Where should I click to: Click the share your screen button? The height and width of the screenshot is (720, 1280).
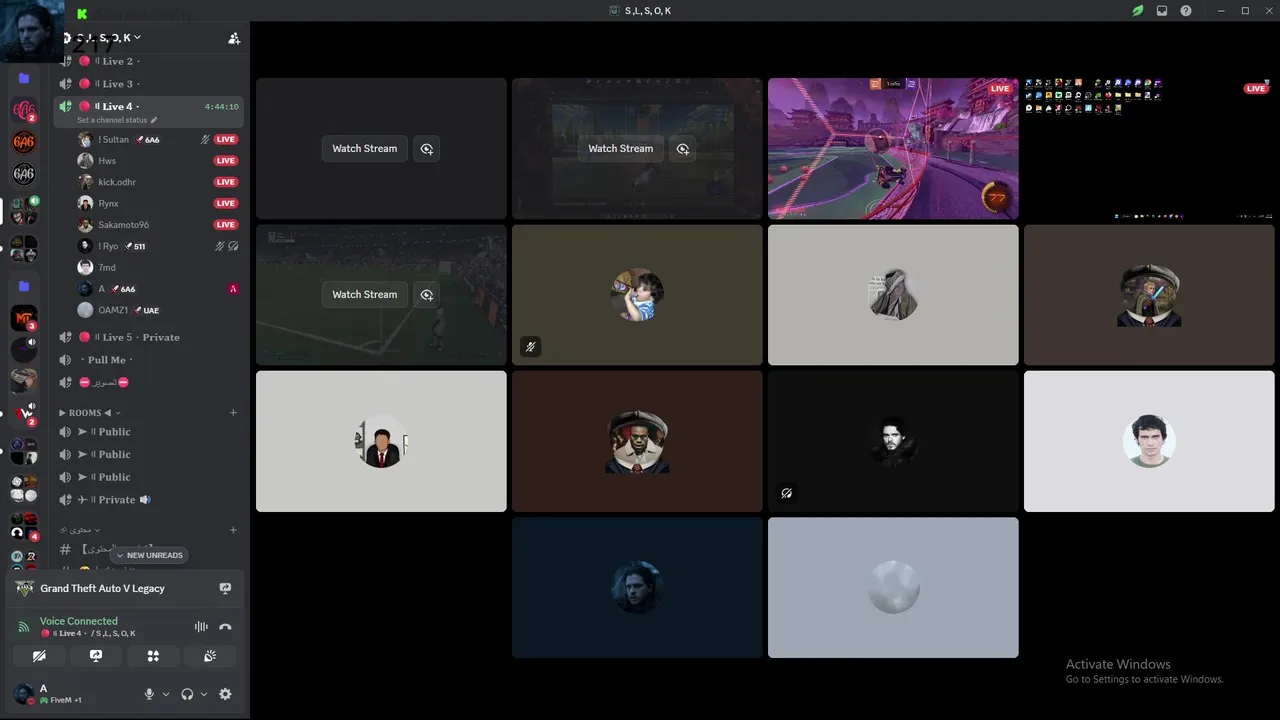96,656
